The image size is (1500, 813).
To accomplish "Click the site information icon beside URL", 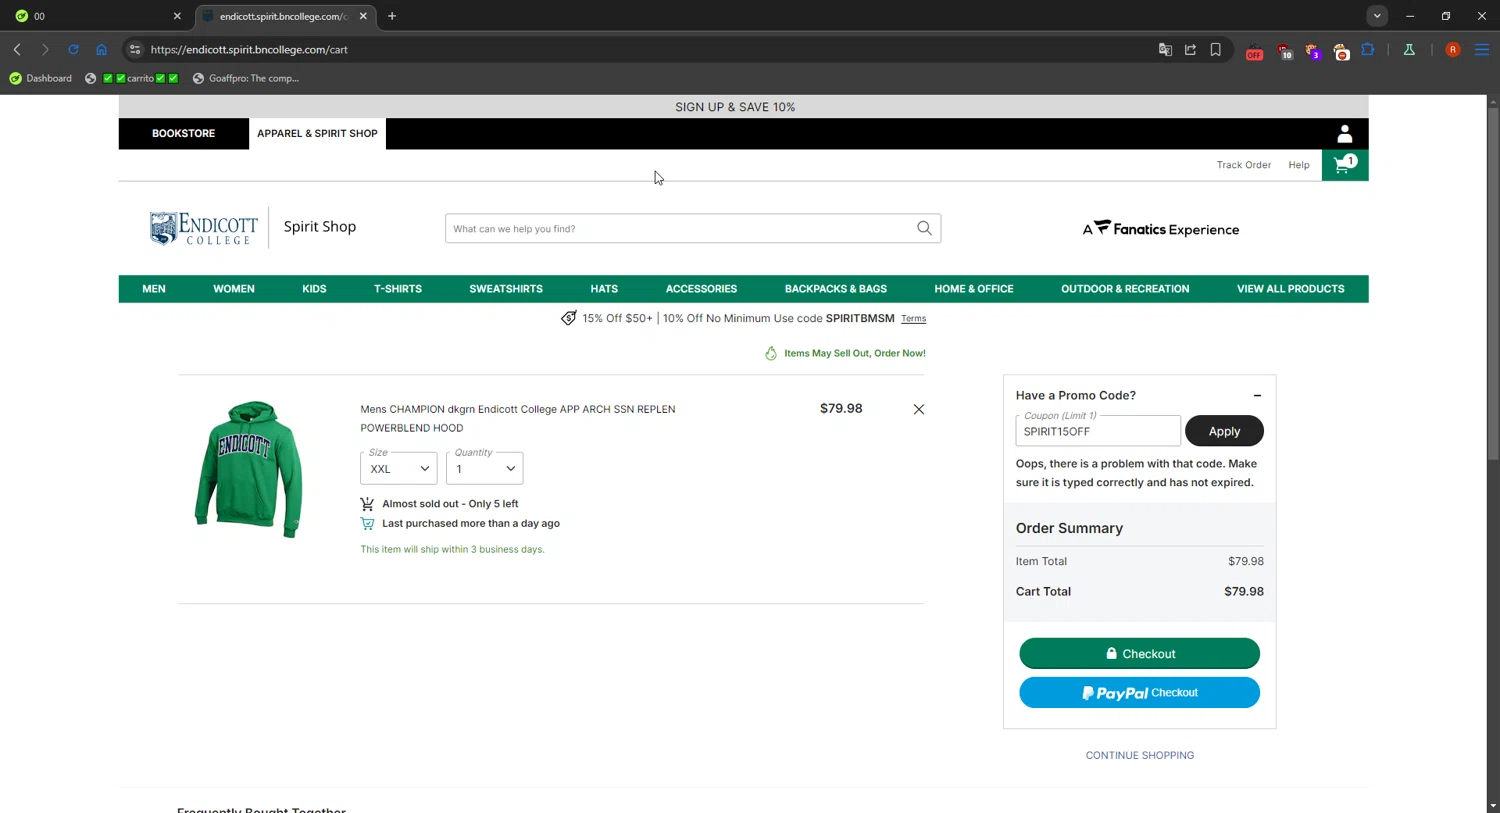I will pos(135,49).
